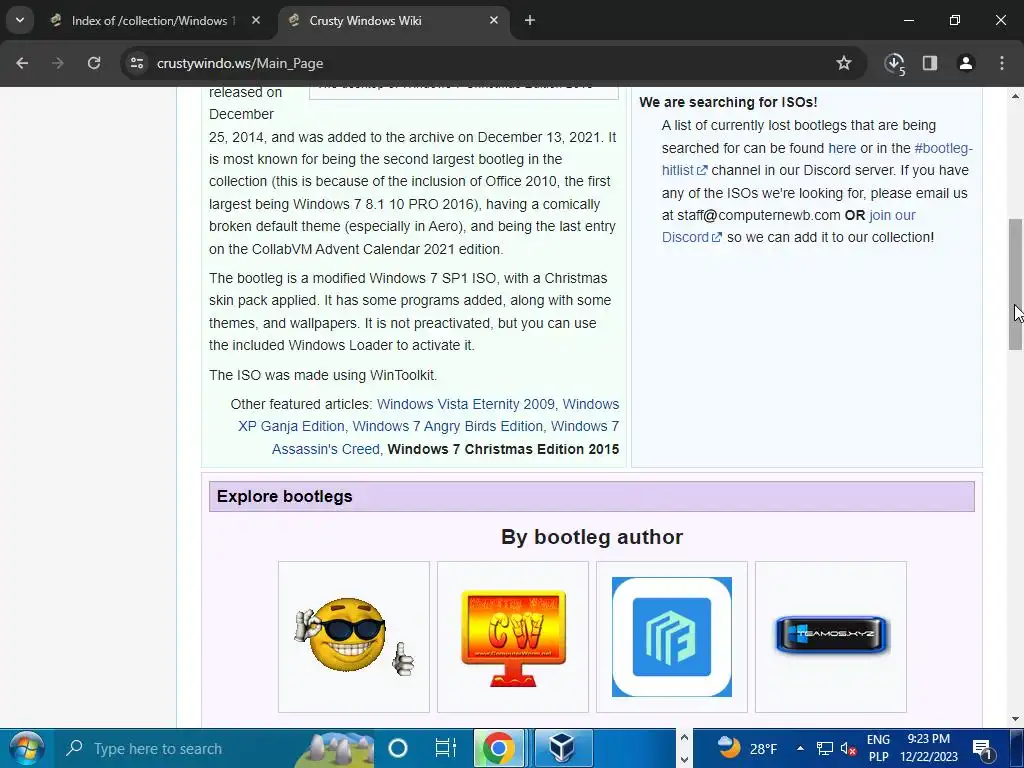1024x768 pixels.
Task: Open clock showing 9:23 PM
Action: (x=929, y=748)
